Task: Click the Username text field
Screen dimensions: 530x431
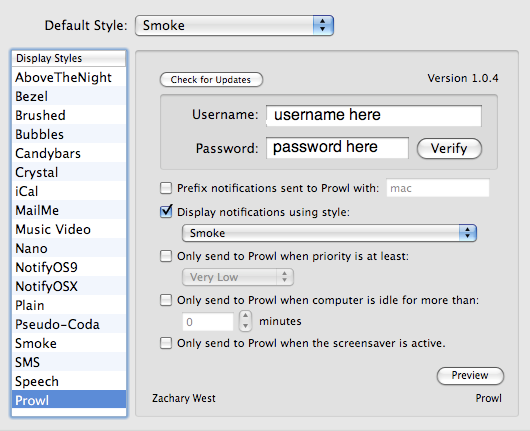Action: (x=374, y=116)
